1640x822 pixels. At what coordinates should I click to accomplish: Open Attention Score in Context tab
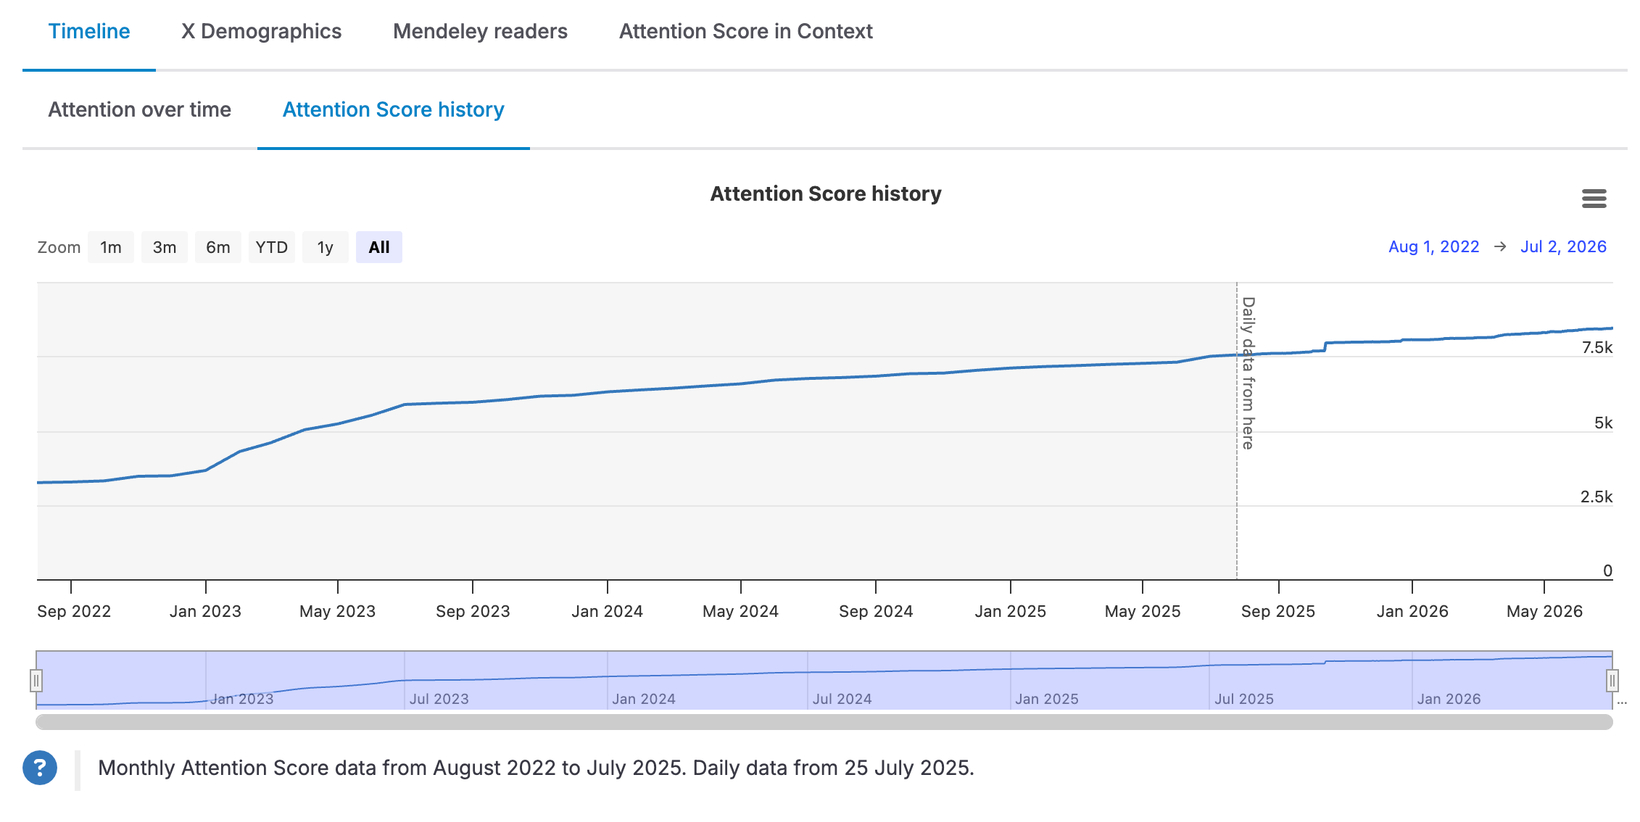tap(746, 32)
